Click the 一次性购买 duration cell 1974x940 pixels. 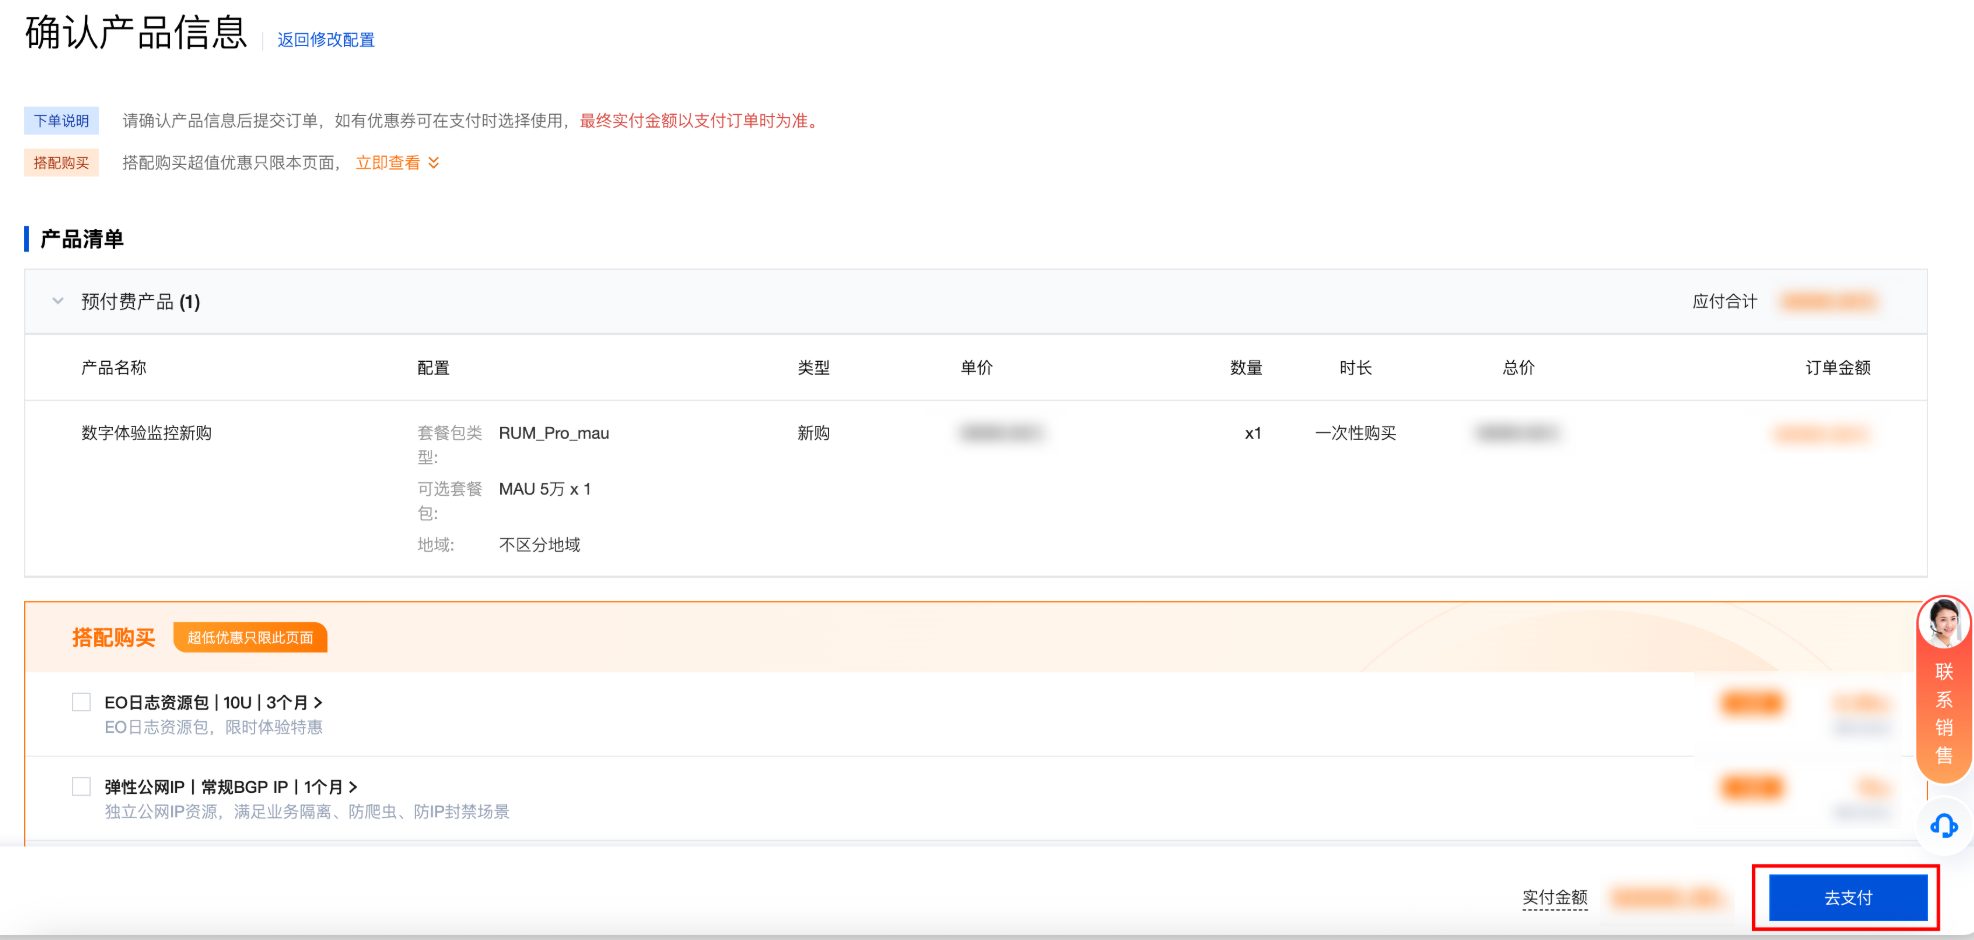coord(1356,433)
